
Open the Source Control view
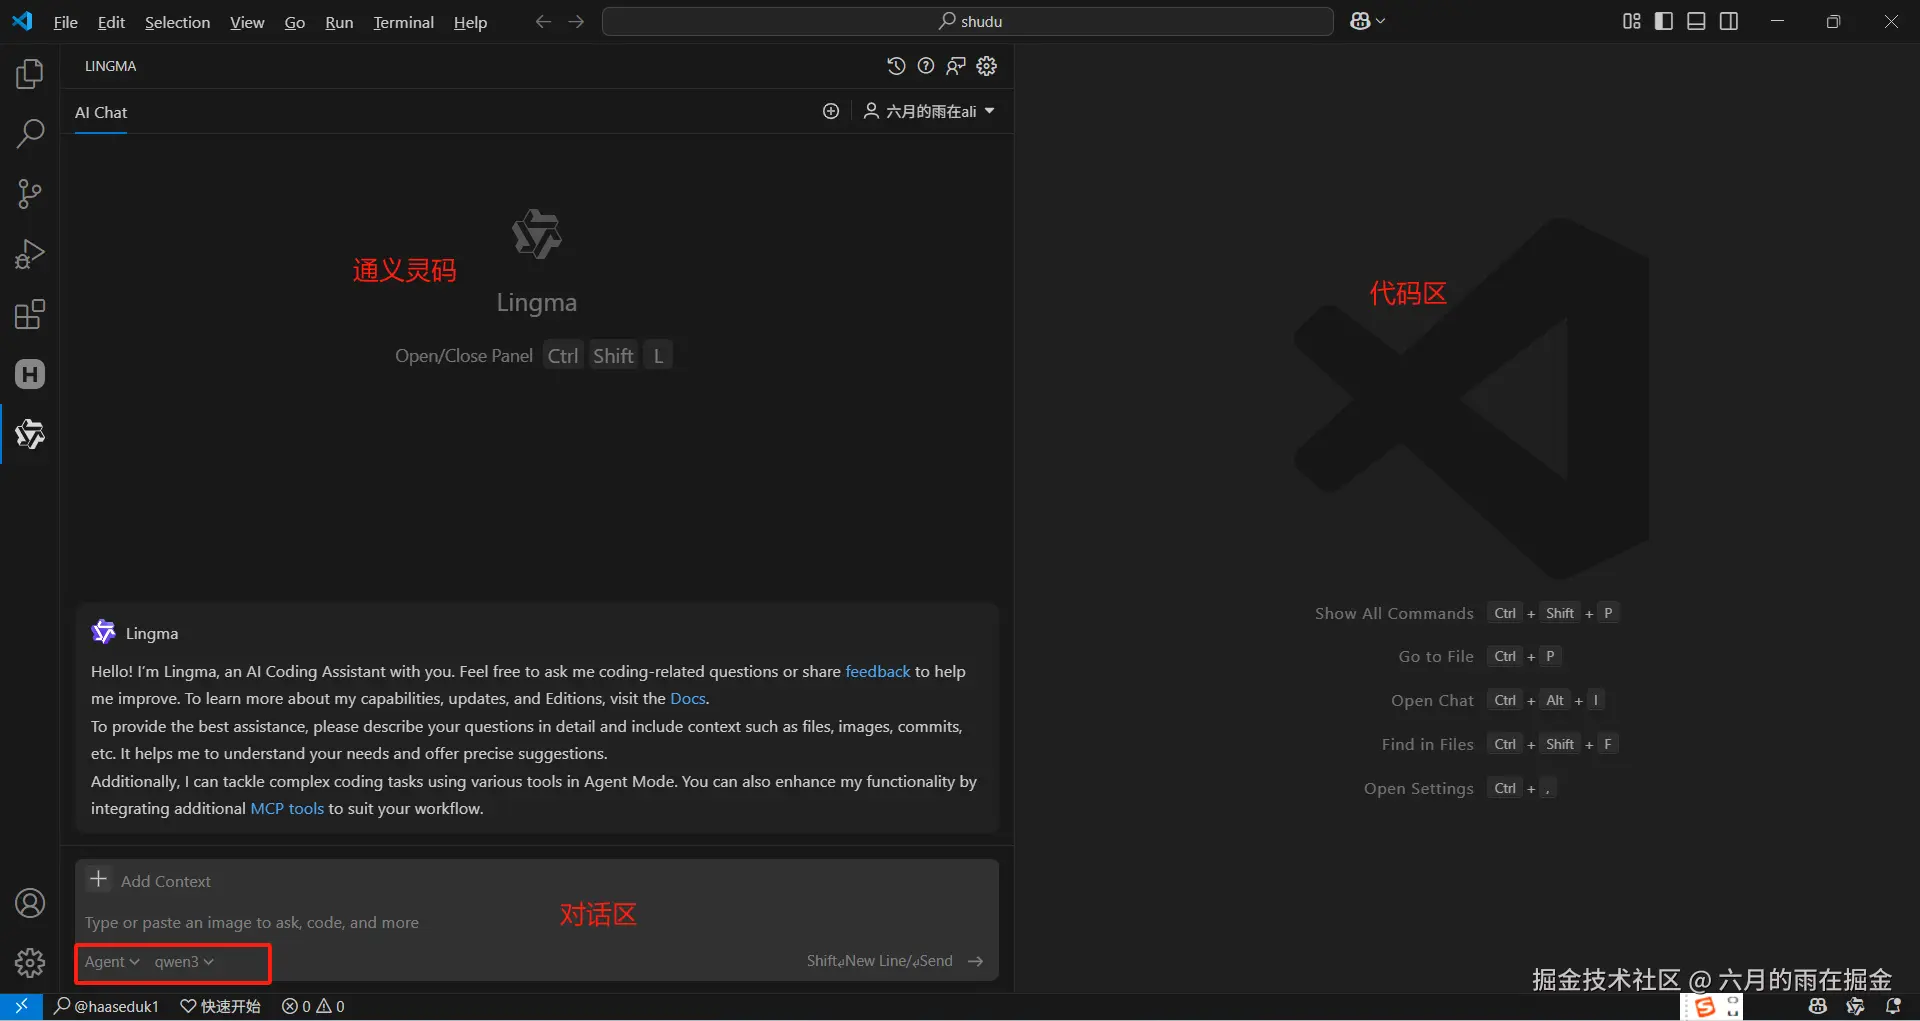click(30, 194)
